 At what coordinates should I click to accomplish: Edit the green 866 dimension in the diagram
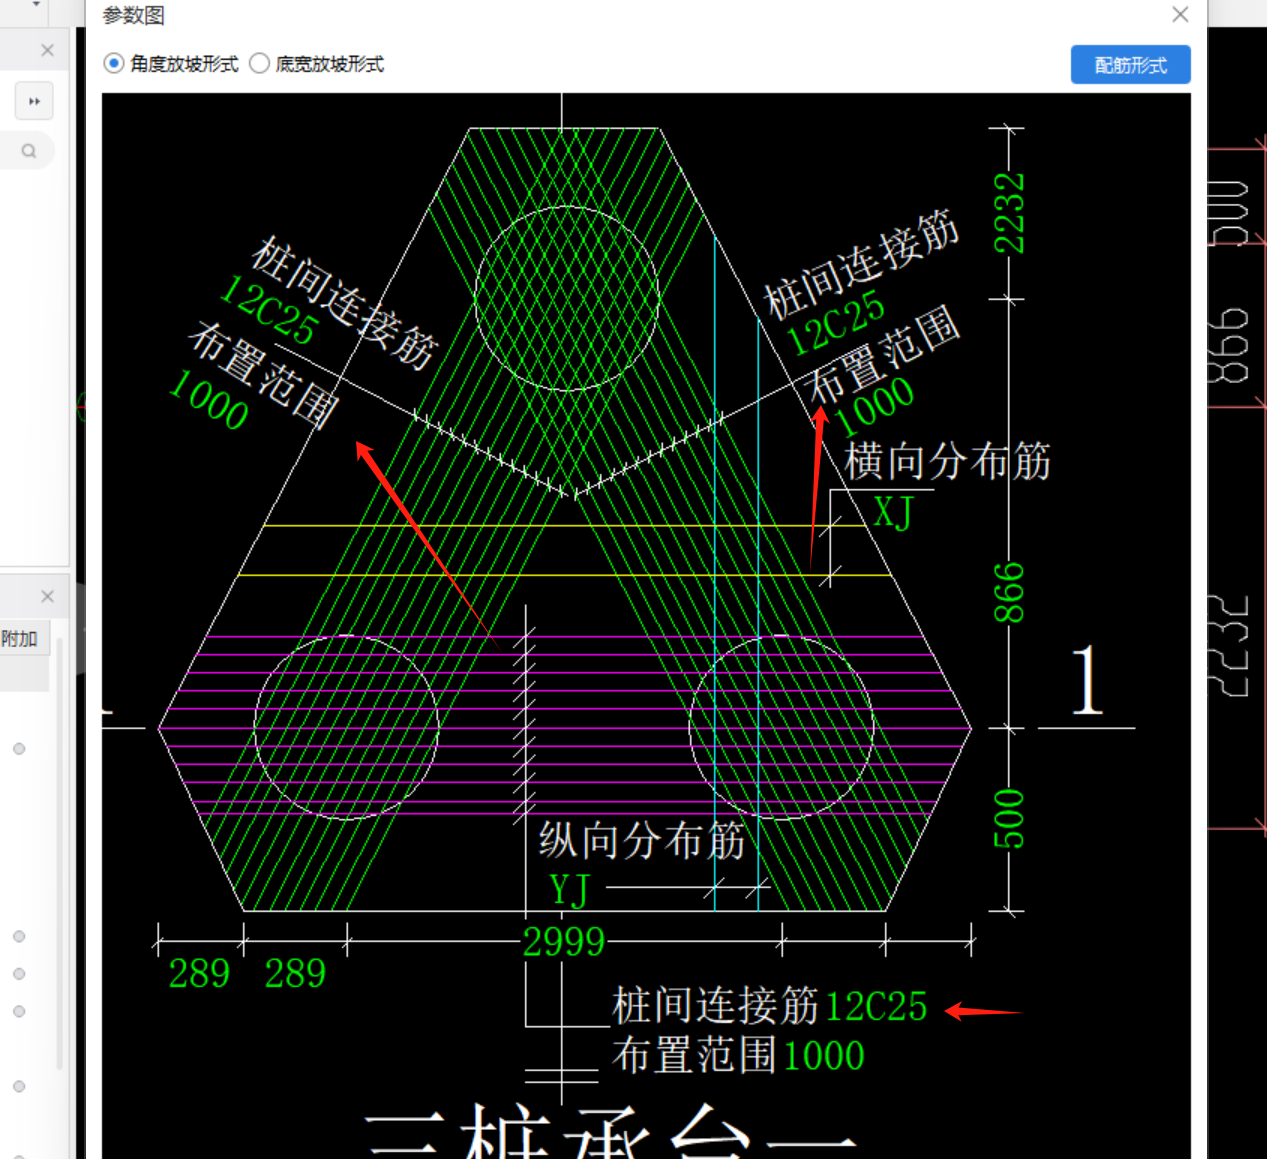1009,592
